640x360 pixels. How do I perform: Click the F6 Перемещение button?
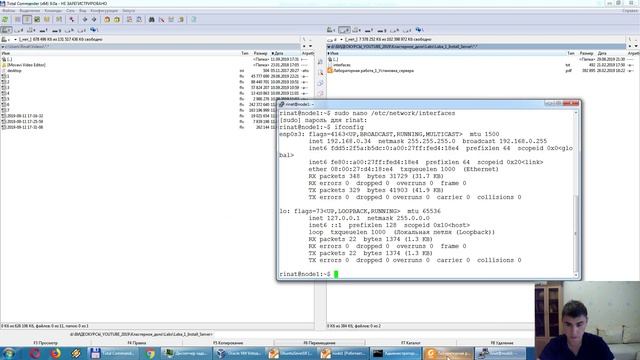tap(319, 343)
